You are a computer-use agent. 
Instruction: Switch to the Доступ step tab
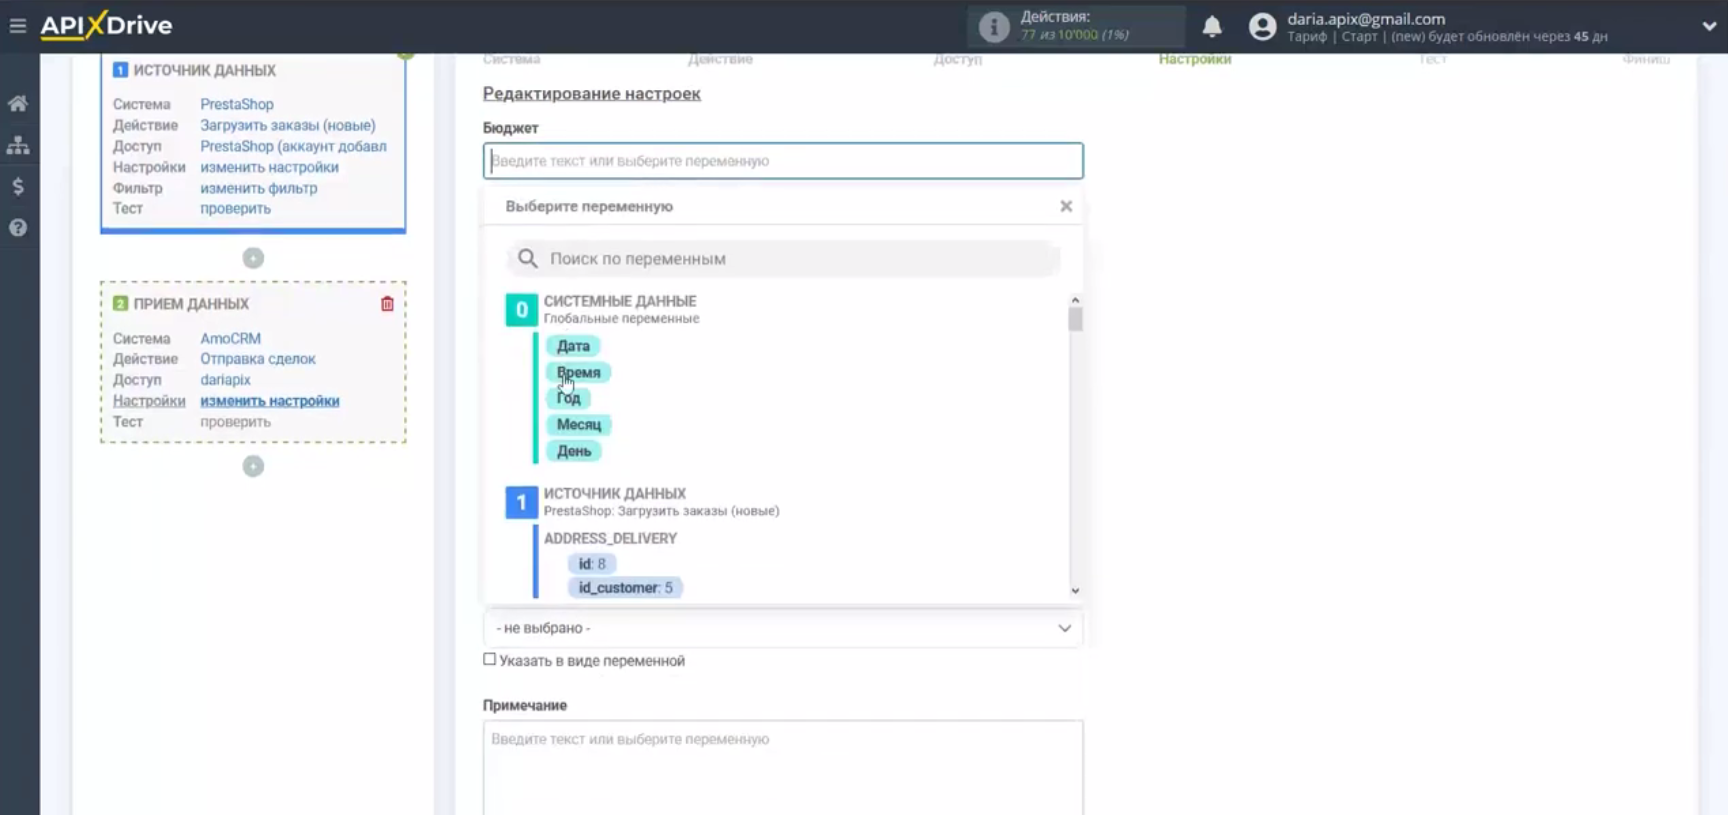point(957,60)
